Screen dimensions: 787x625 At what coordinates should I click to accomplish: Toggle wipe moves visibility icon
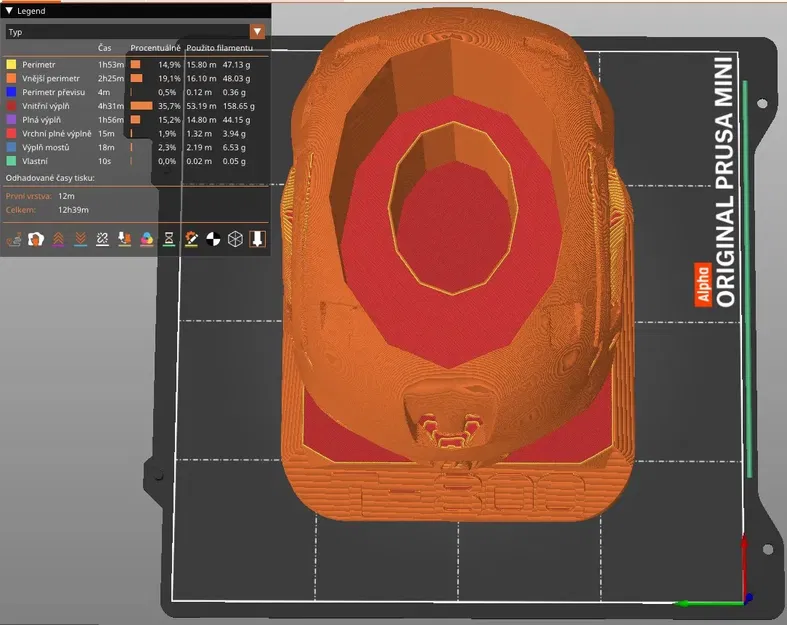pyautogui.click(x=36, y=239)
